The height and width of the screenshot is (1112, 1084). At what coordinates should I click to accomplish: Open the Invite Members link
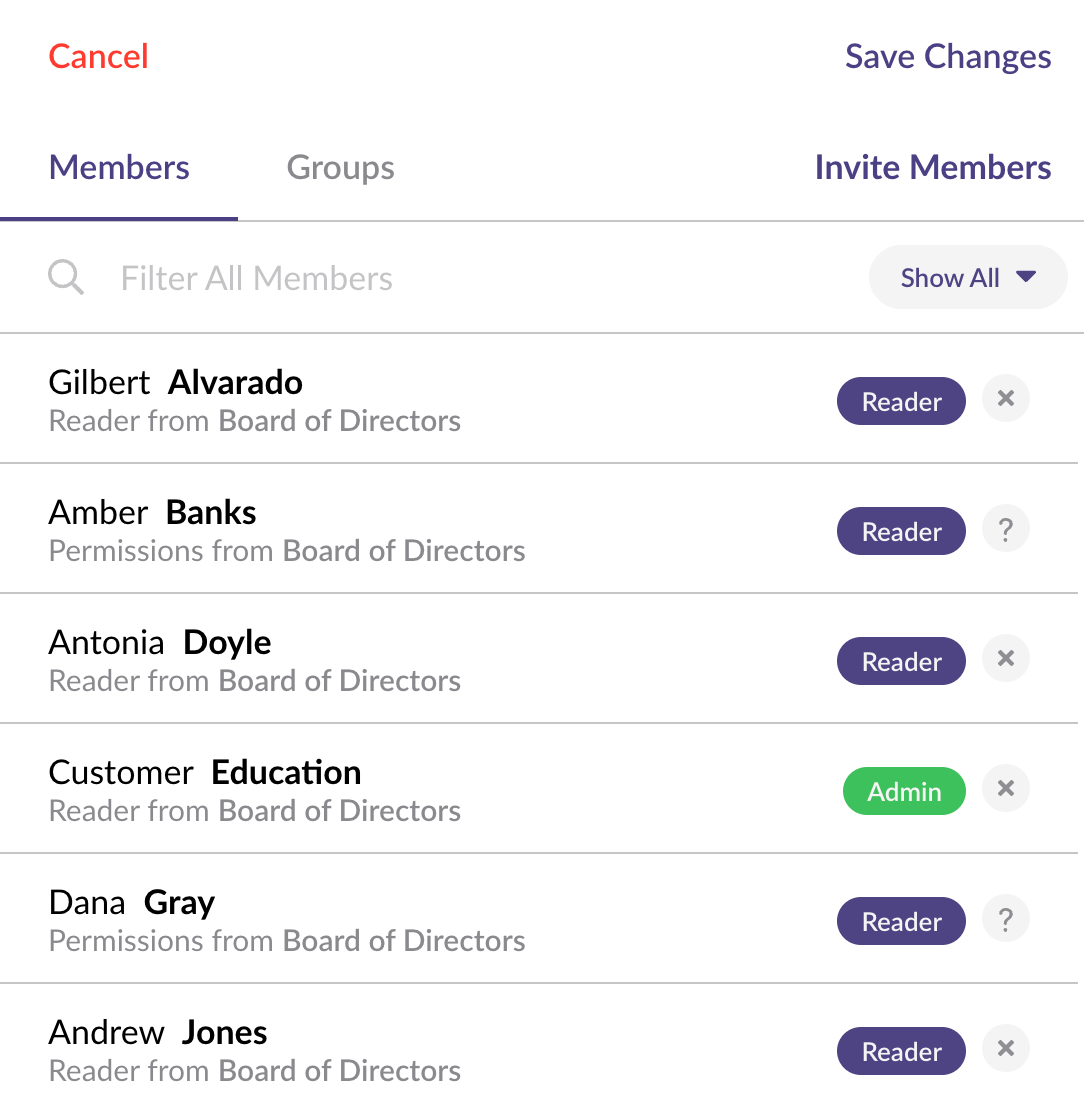point(932,167)
